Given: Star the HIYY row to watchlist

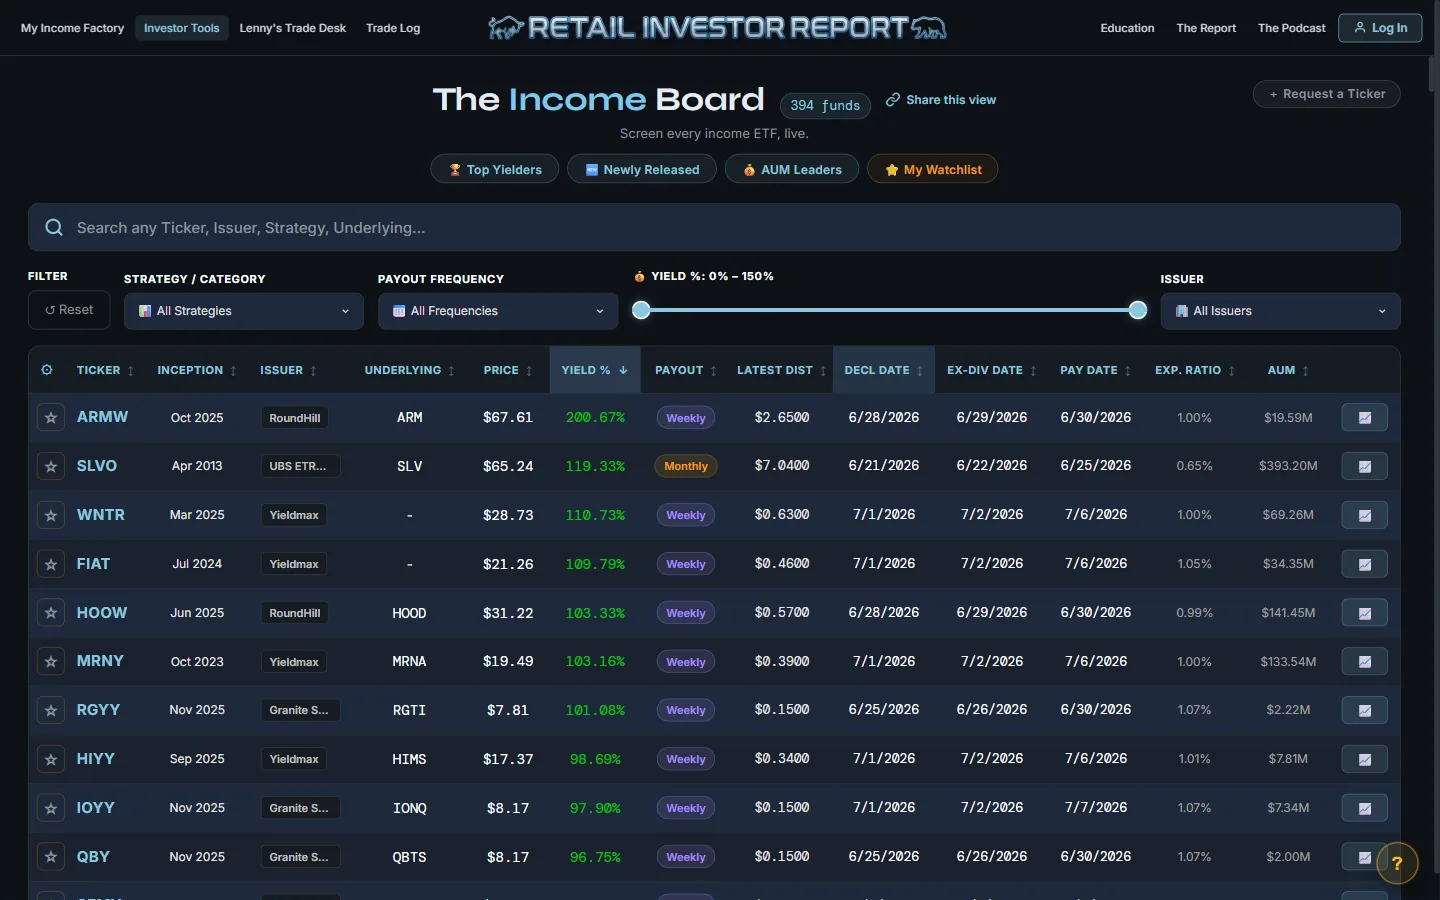Looking at the screenshot, I should (x=51, y=759).
